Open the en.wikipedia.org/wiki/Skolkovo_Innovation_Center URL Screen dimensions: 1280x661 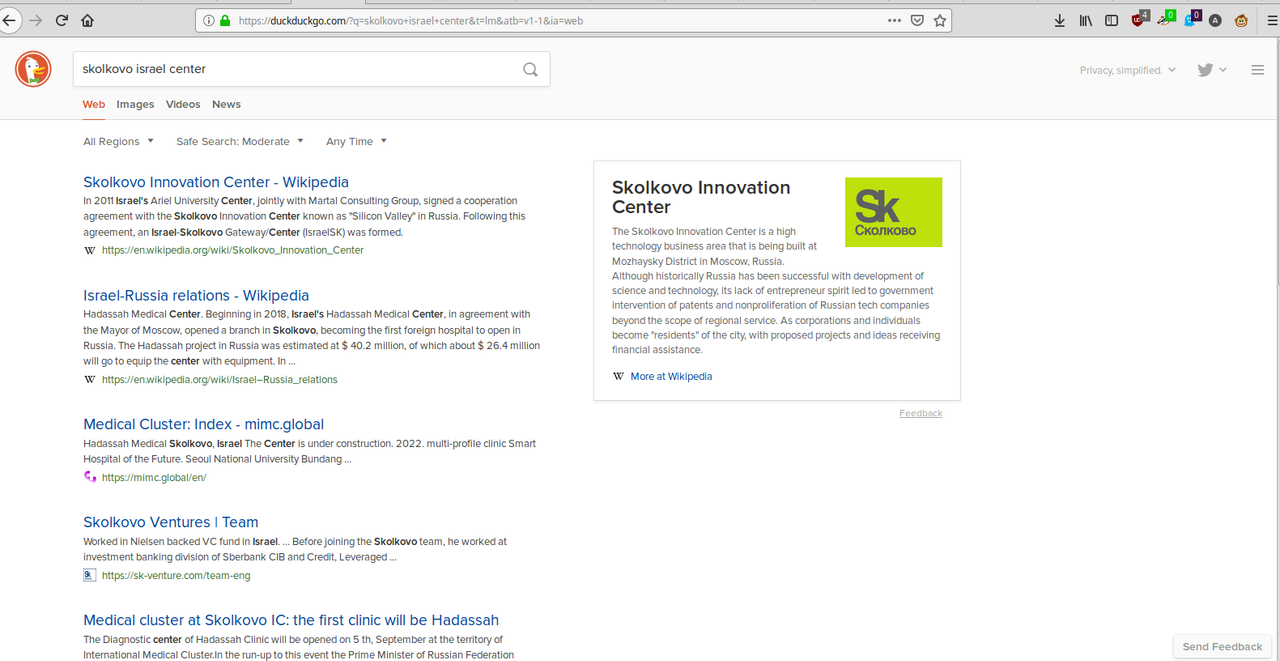pyautogui.click(x=233, y=250)
